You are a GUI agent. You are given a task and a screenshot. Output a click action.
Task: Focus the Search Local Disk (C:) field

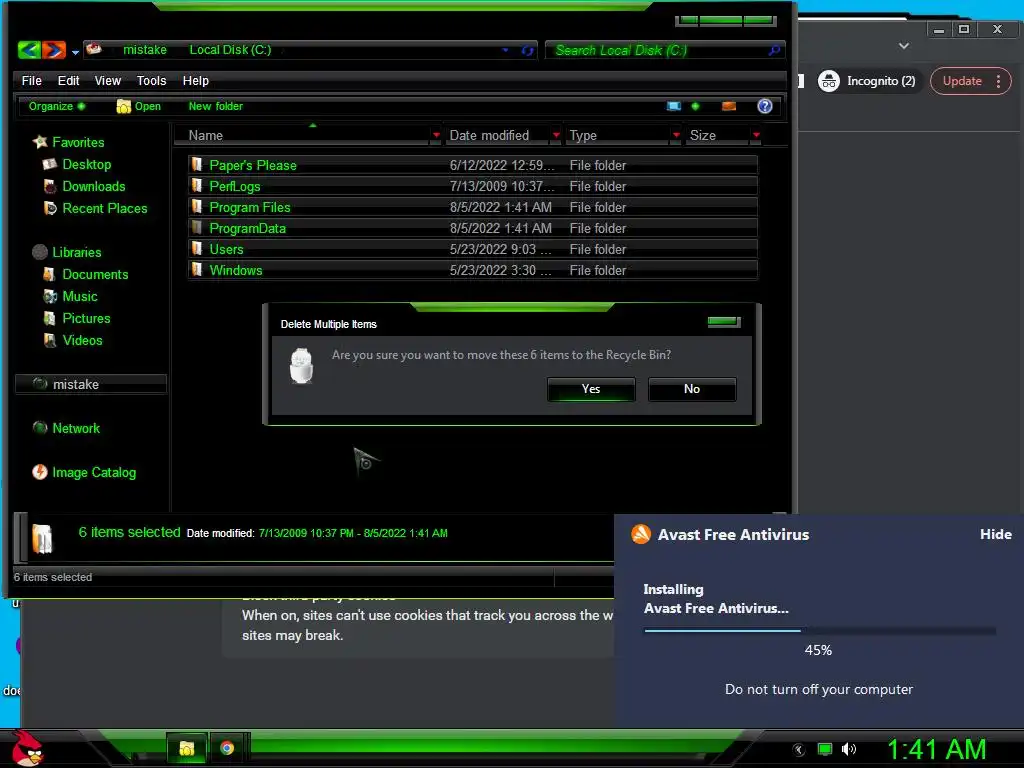[664, 50]
